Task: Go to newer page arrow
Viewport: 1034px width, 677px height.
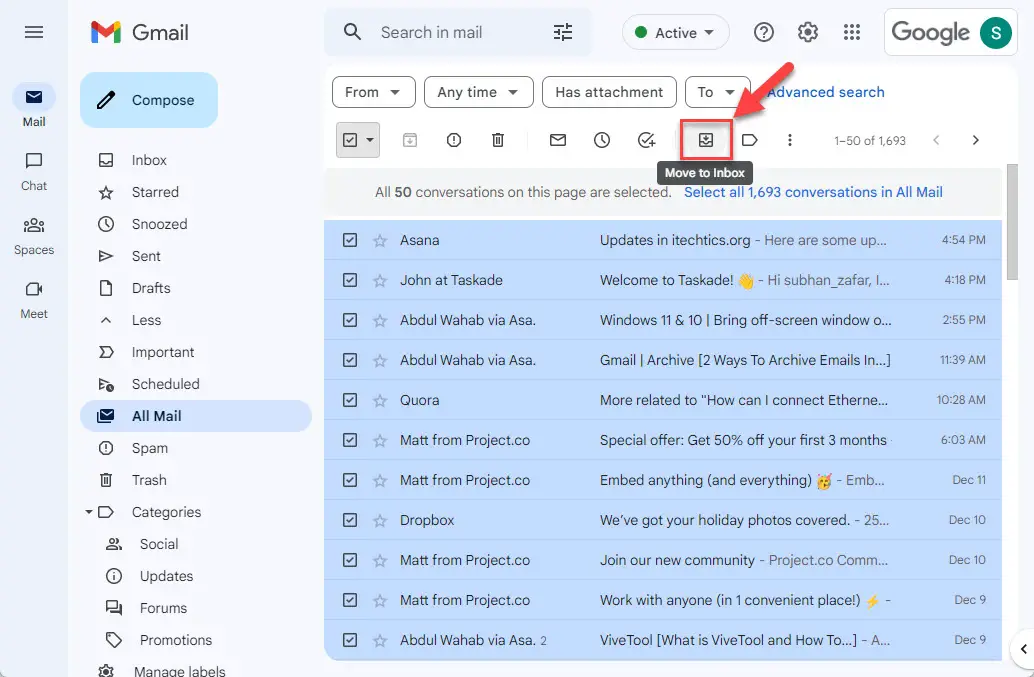Action: click(936, 140)
